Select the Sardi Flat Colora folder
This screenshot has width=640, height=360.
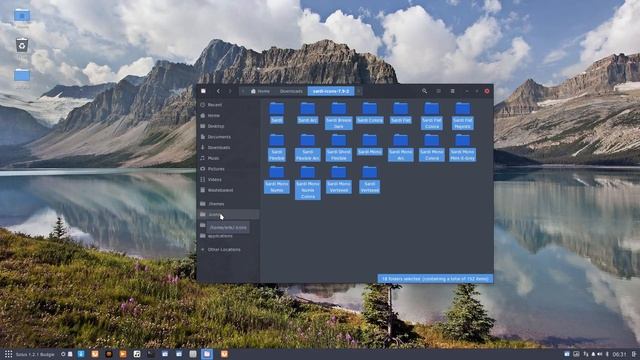tap(431, 116)
